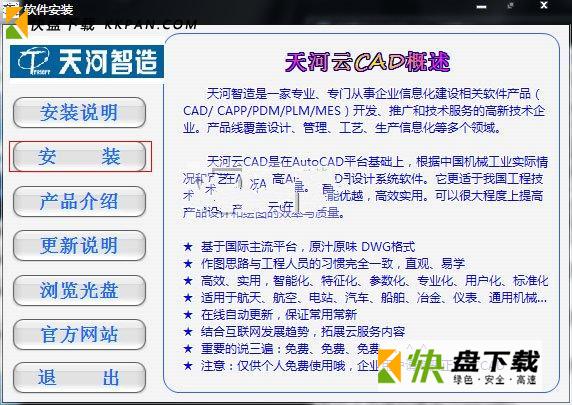Select the 在线自动更新 bullet line
The height and width of the screenshot is (405, 572).
click(x=270, y=315)
